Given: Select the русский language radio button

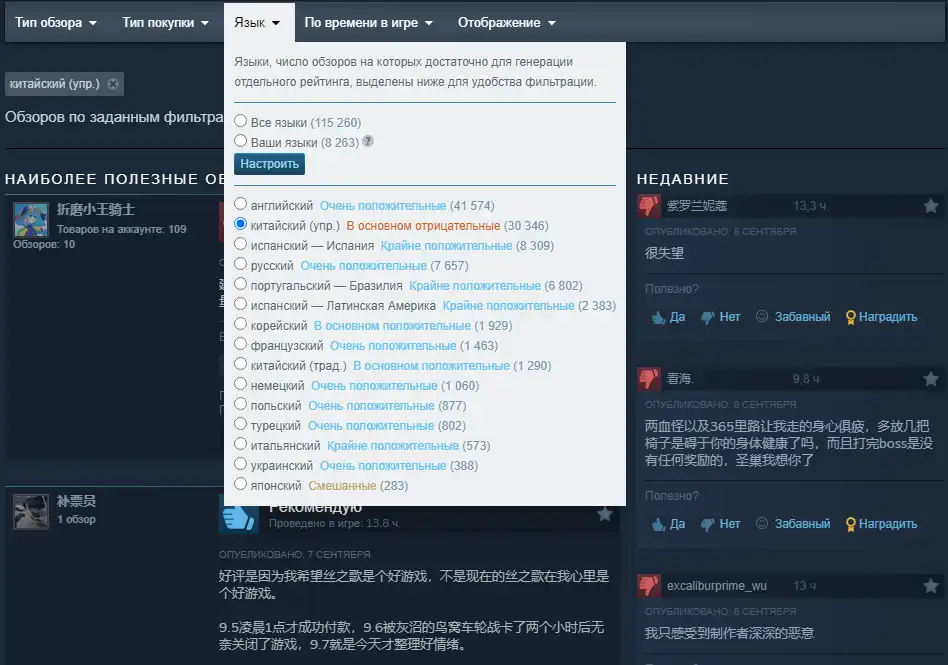Looking at the screenshot, I should pos(240,265).
